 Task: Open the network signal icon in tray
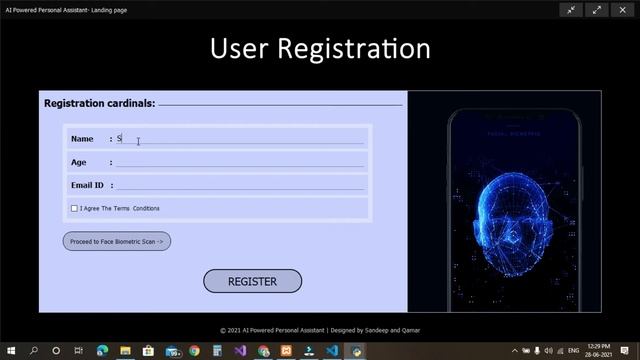(x=560, y=351)
